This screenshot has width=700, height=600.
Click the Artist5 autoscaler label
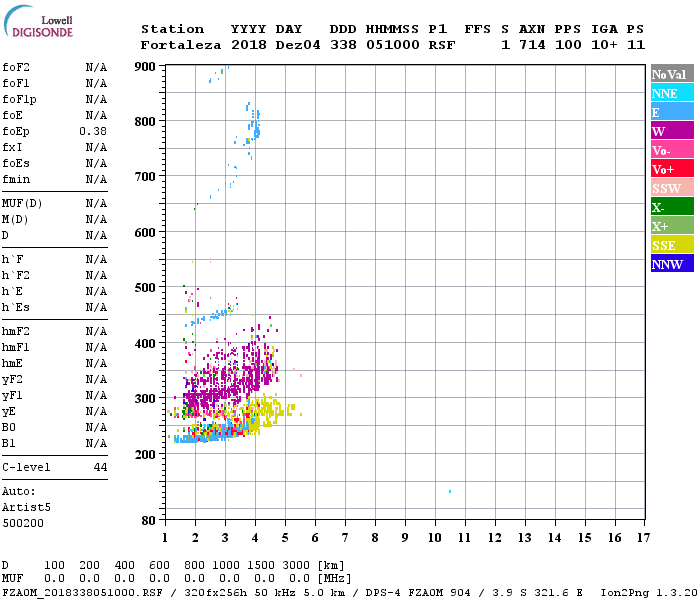pos(26,508)
